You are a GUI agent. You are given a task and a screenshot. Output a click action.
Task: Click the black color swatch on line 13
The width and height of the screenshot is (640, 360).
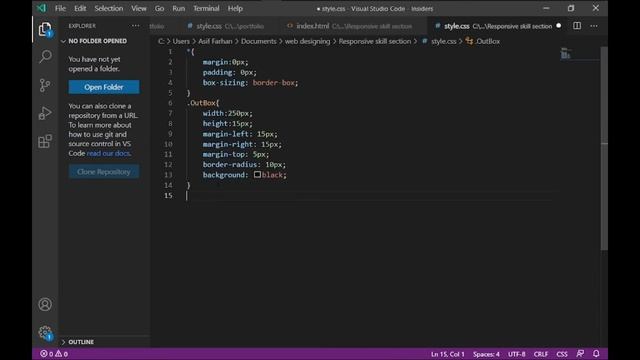[x=257, y=175]
